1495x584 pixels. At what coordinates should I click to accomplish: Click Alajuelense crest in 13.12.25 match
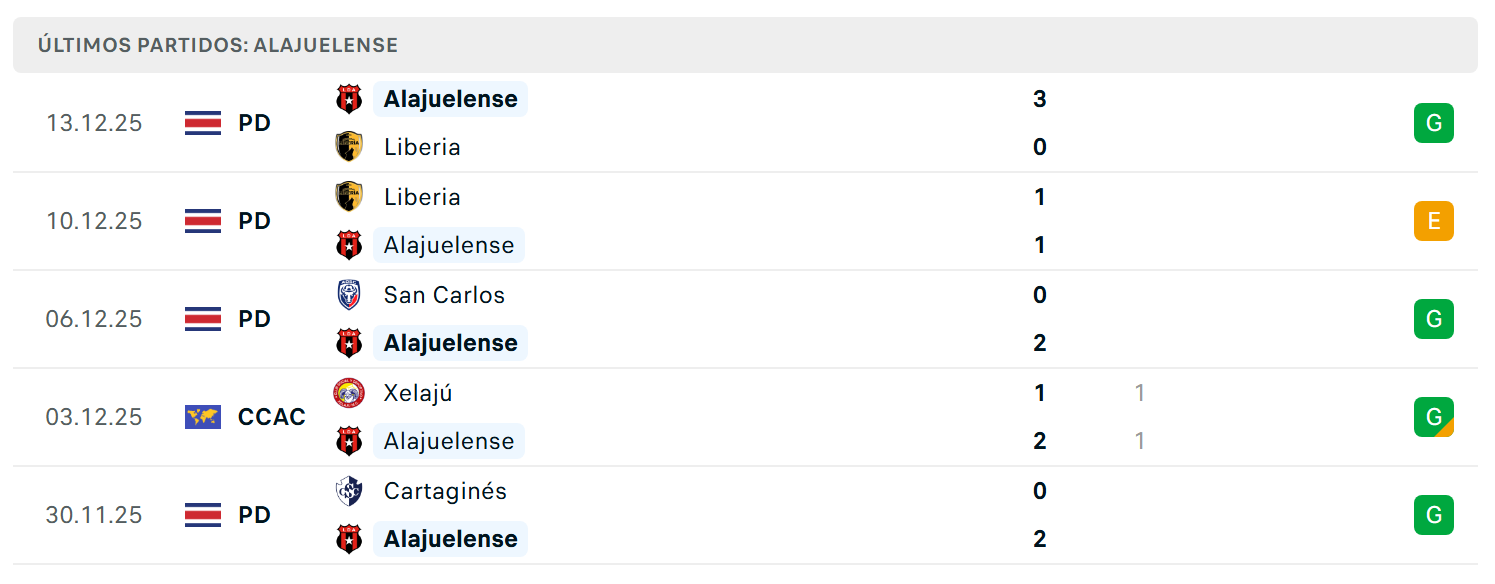(x=348, y=99)
